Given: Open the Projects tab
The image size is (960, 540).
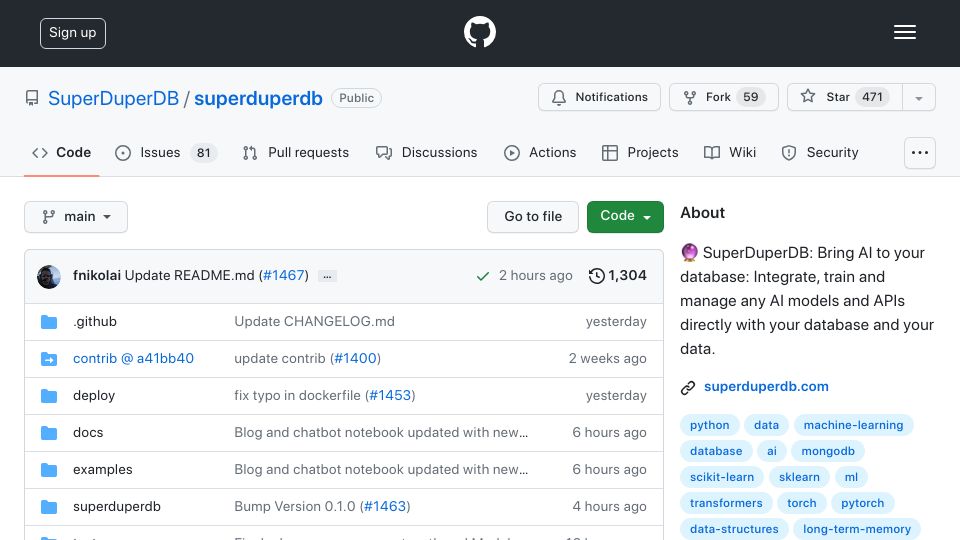Looking at the screenshot, I should point(640,152).
